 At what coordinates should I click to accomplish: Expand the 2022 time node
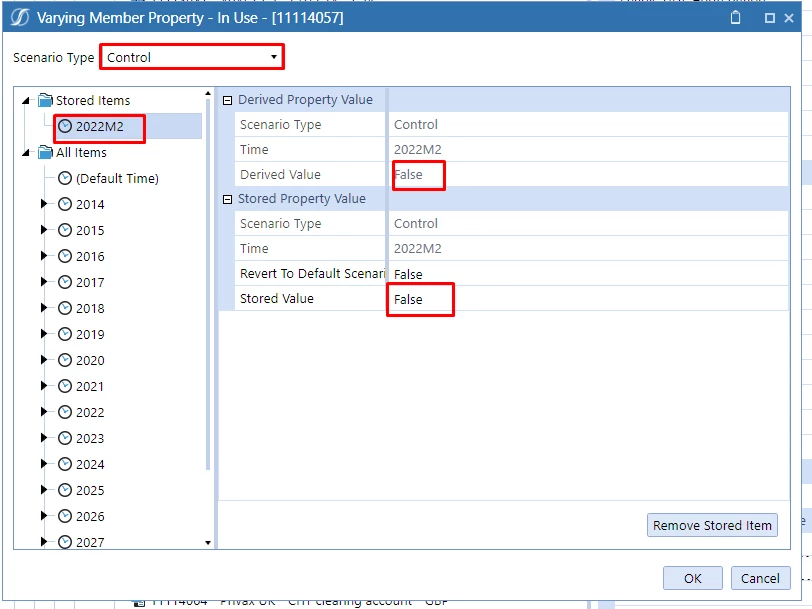(44, 412)
